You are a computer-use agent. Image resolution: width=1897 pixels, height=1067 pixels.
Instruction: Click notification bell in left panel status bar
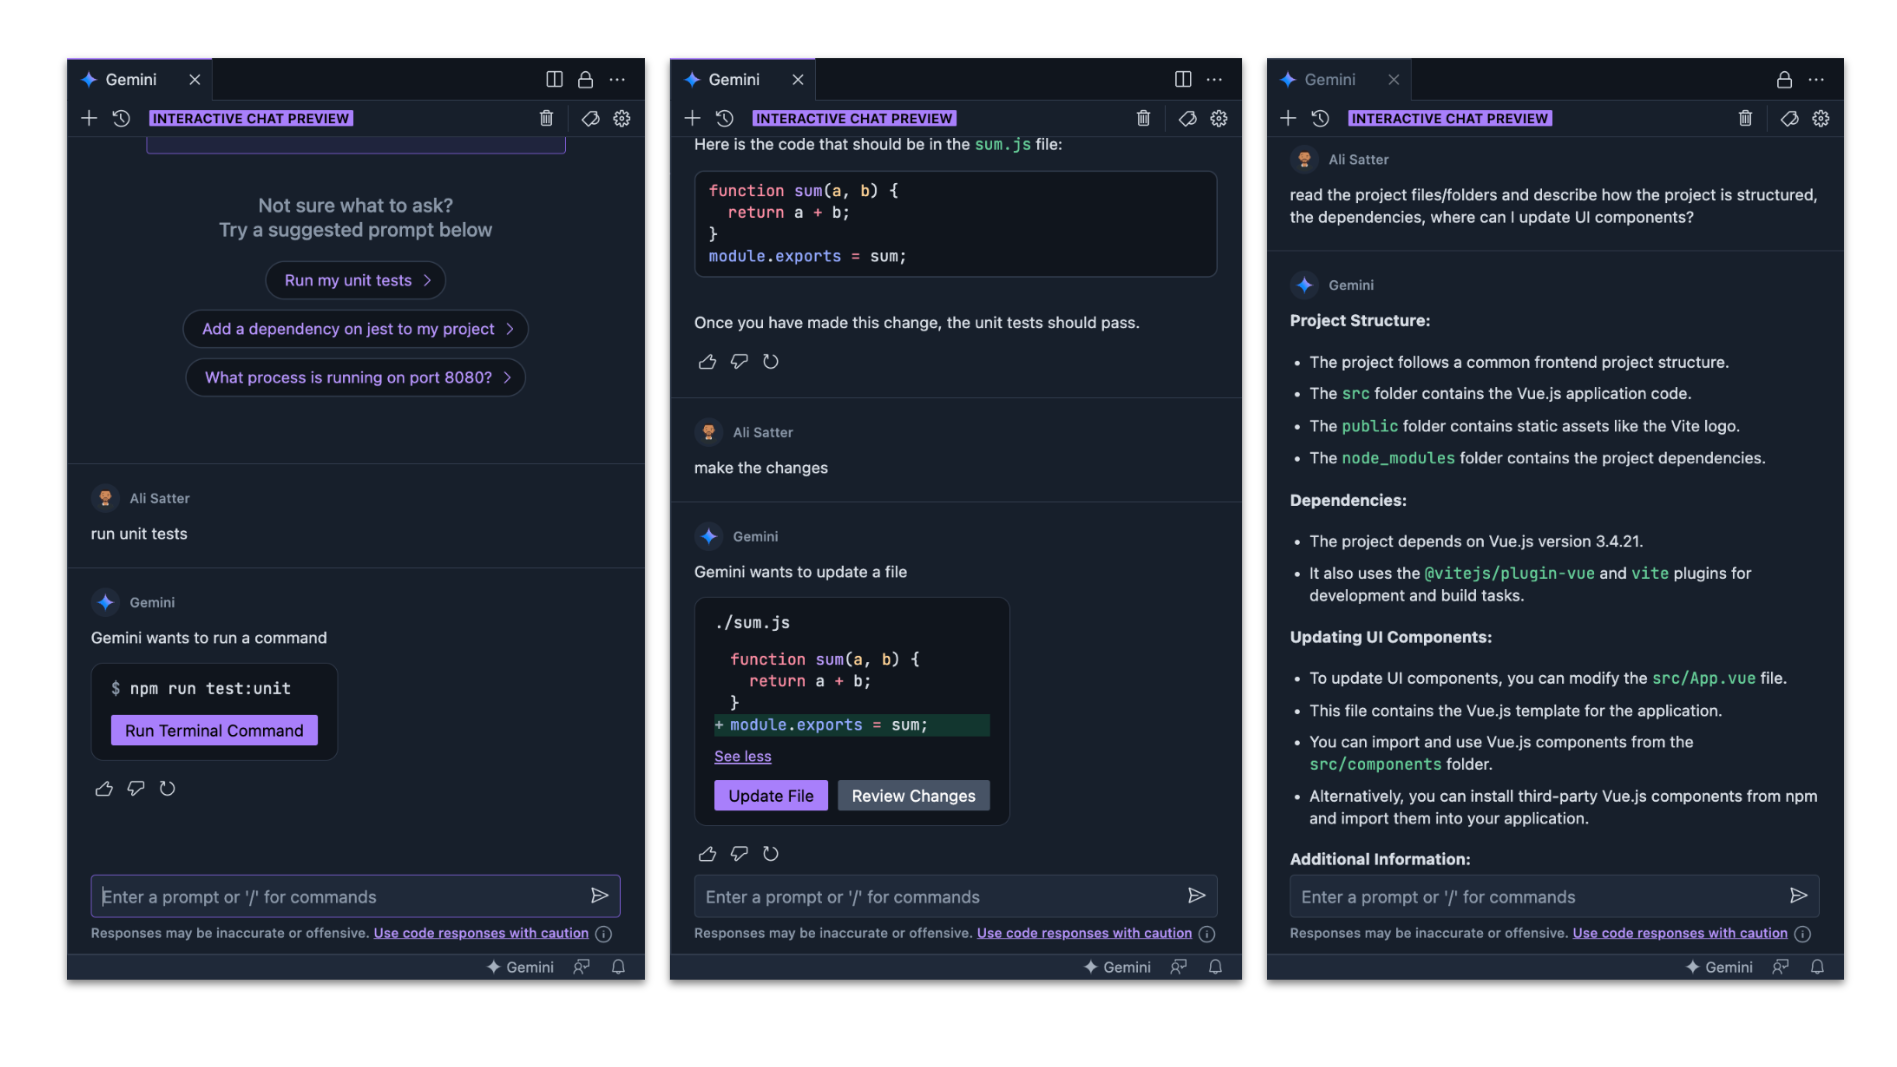618,967
